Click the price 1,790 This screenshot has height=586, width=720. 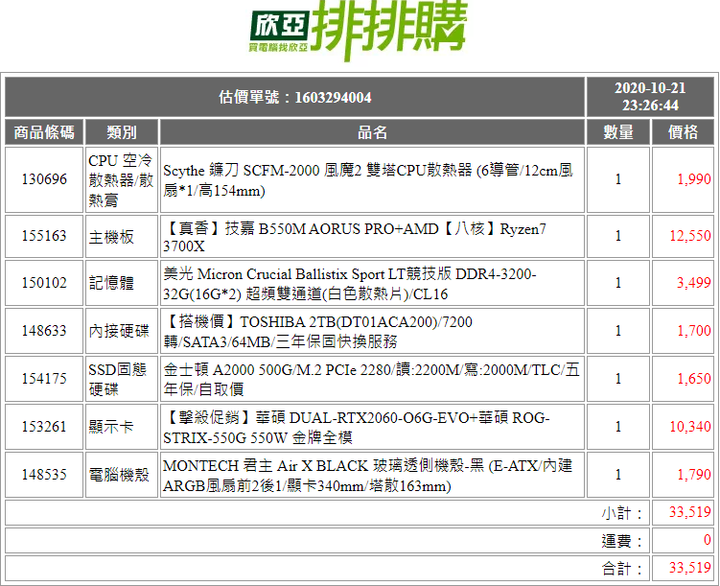(x=694, y=474)
